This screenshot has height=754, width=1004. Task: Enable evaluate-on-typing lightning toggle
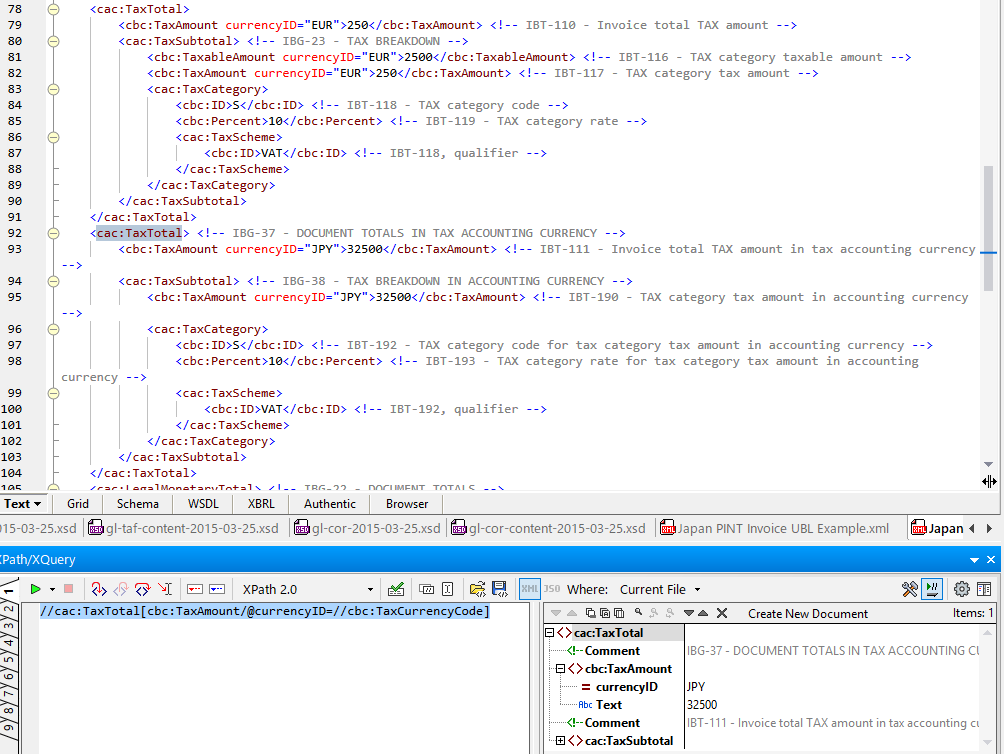(933, 589)
